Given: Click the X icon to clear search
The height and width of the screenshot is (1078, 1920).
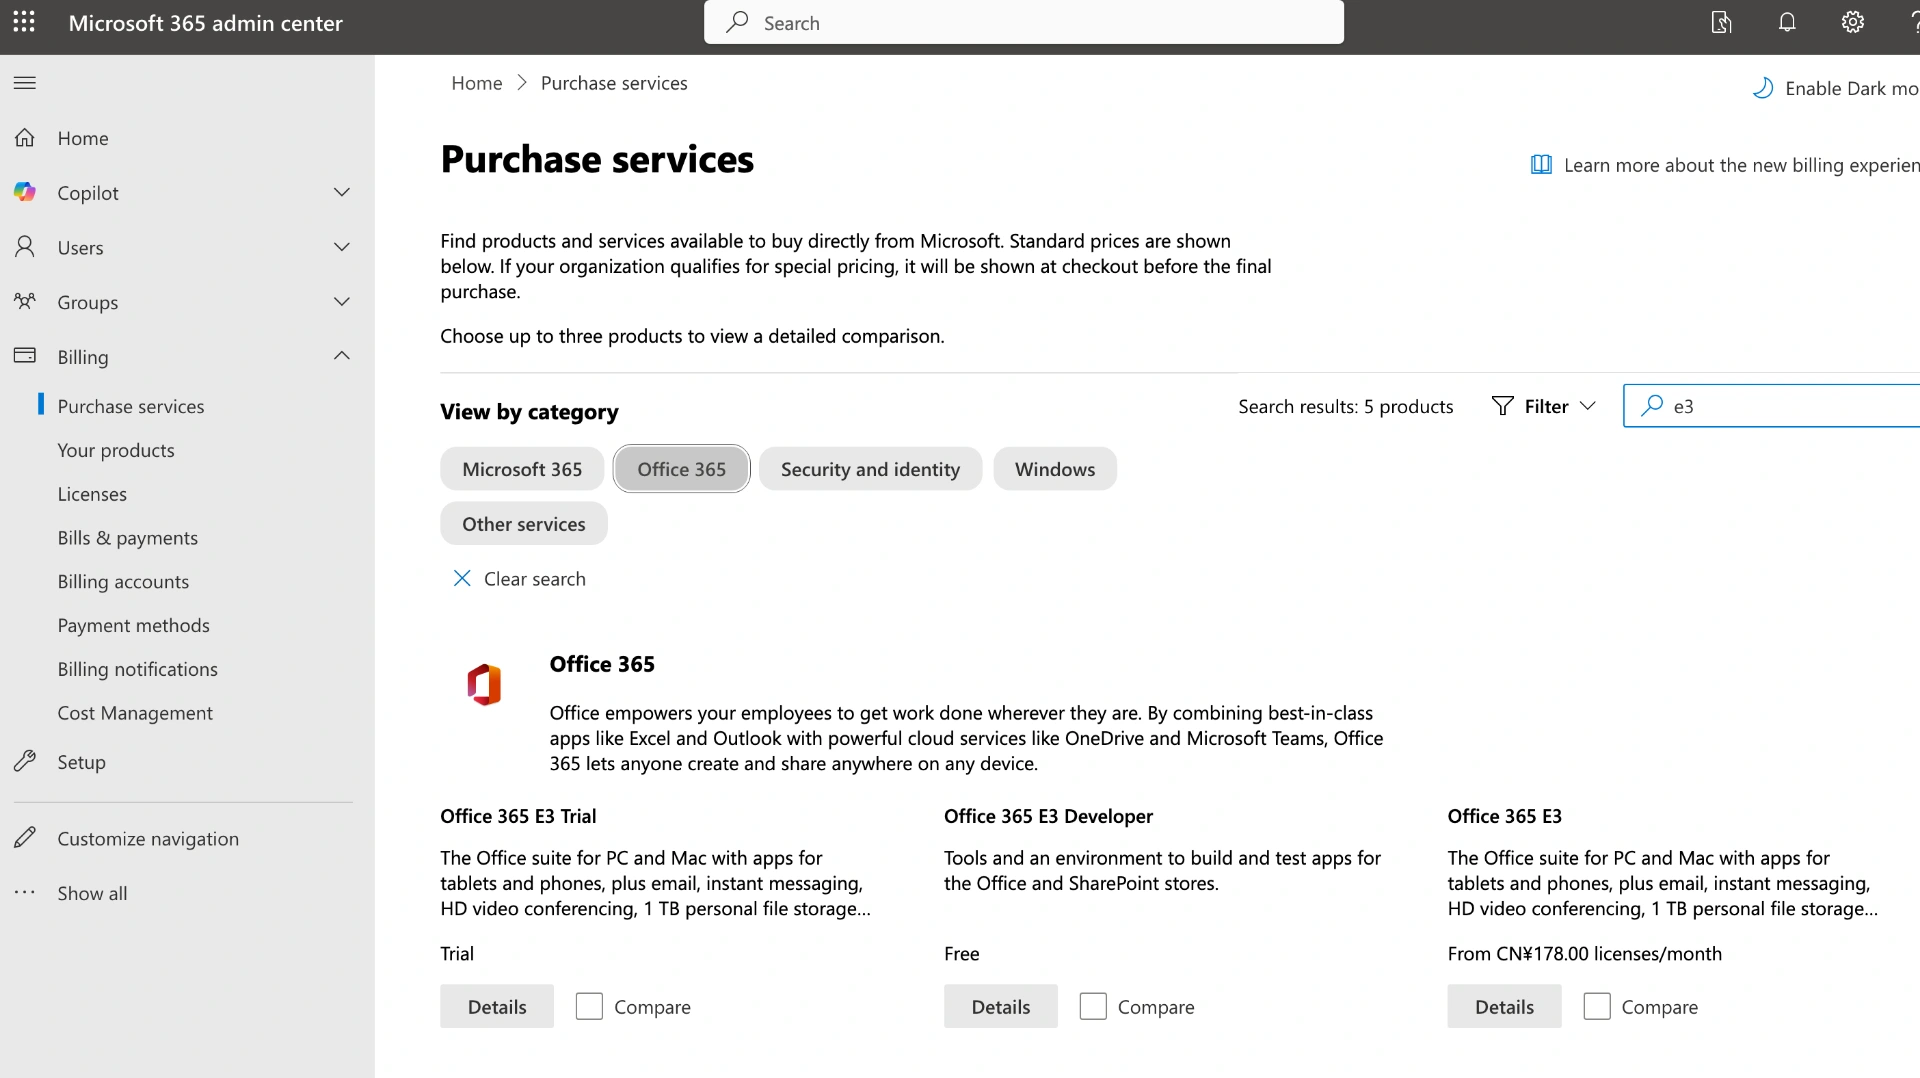Looking at the screenshot, I should pos(462,579).
